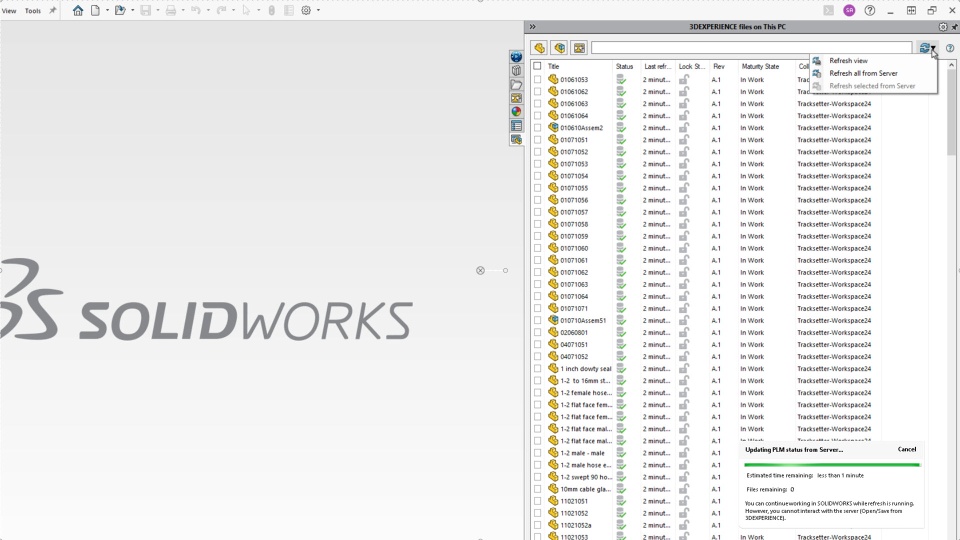The image size is (960, 540).
Task: Open the View Palette task pane tab
Action: pyautogui.click(x=516, y=98)
